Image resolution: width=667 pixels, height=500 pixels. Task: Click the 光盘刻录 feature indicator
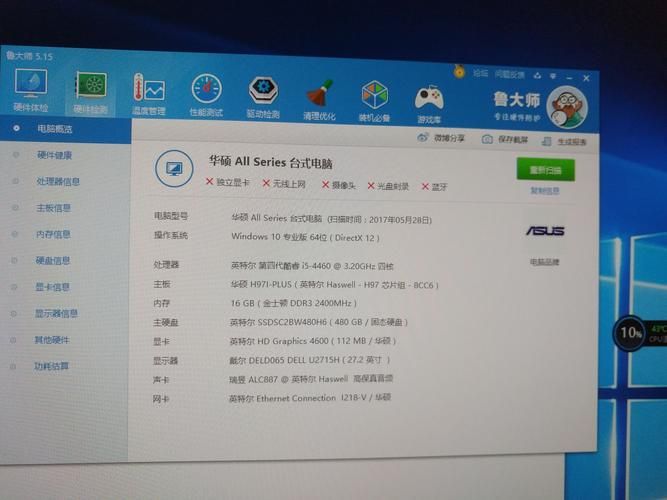[388, 186]
